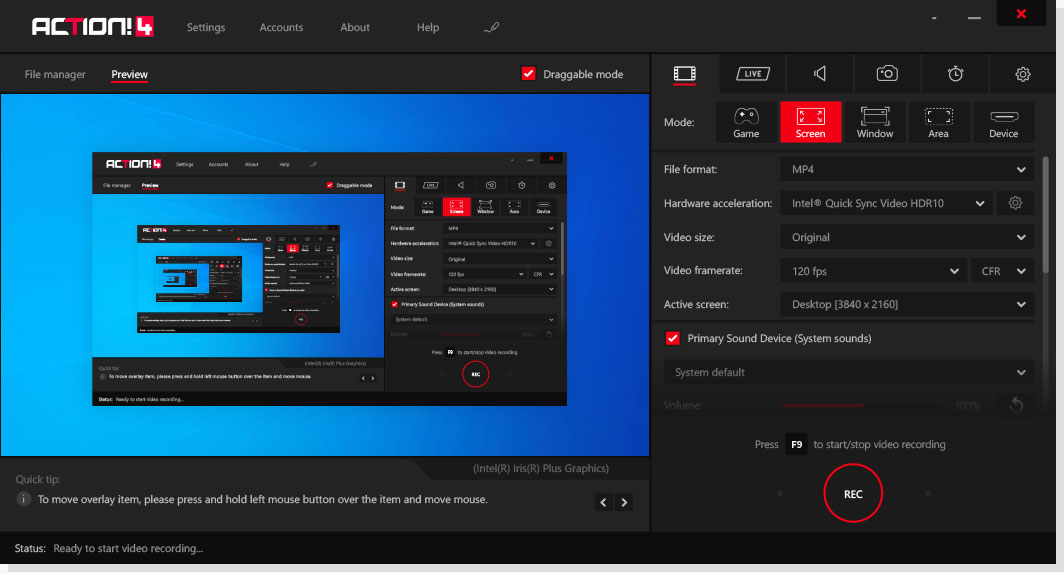Show the next quick tip arrow
The width and height of the screenshot is (1064, 574).
625,502
